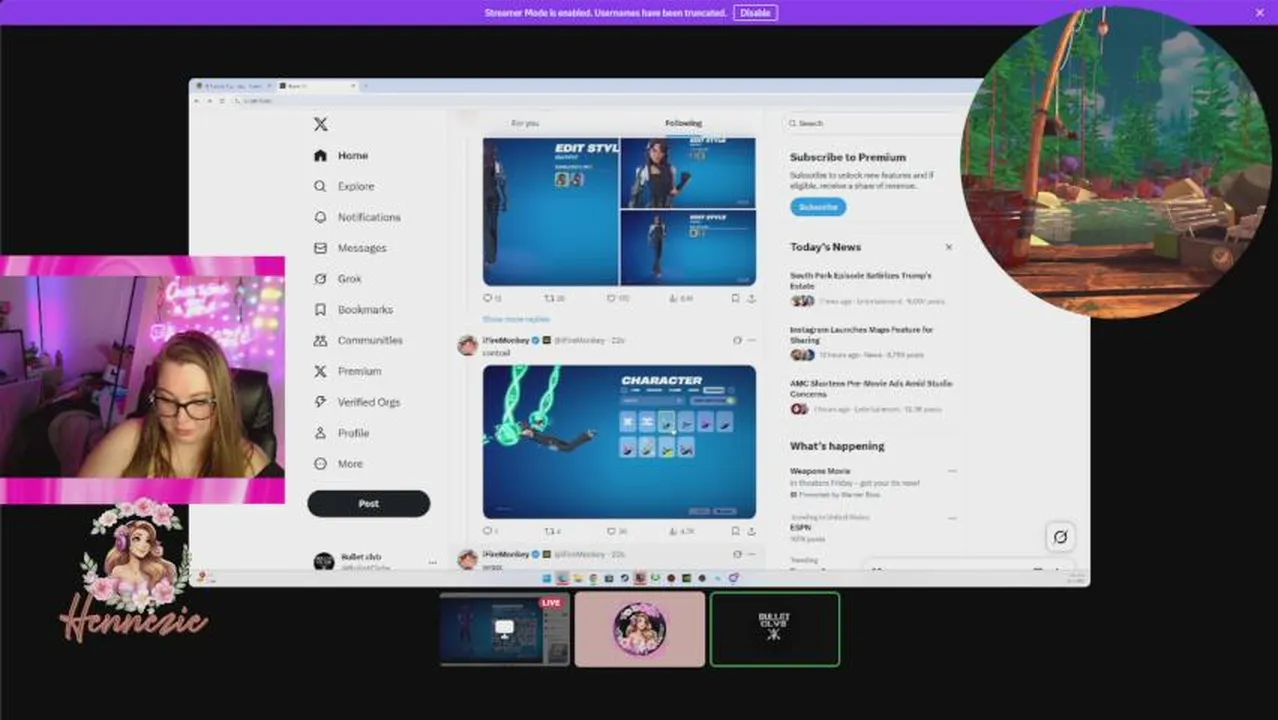
Task: Open more menu on wrap post
Action: 752,554
